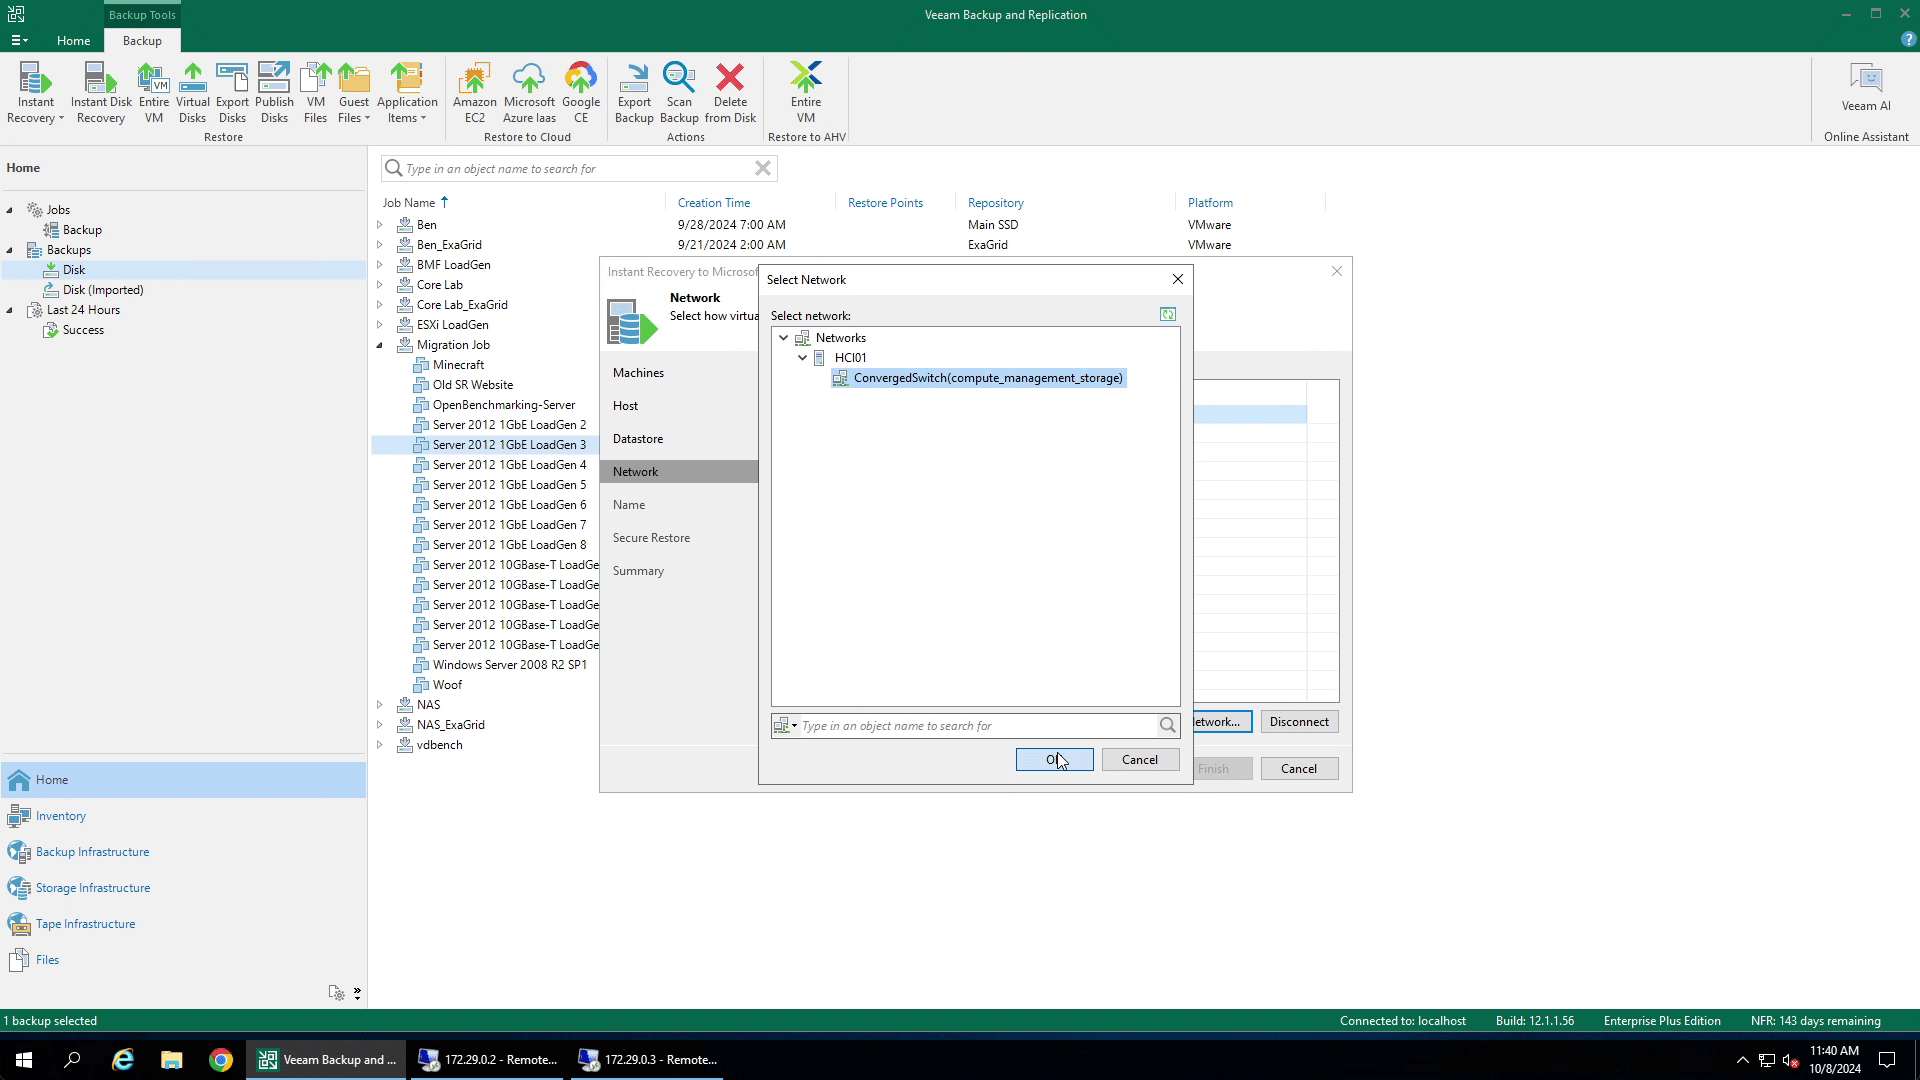The width and height of the screenshot is (1920, 1080).
Task: Select Minecraft restore point
Action: (458, 365)
